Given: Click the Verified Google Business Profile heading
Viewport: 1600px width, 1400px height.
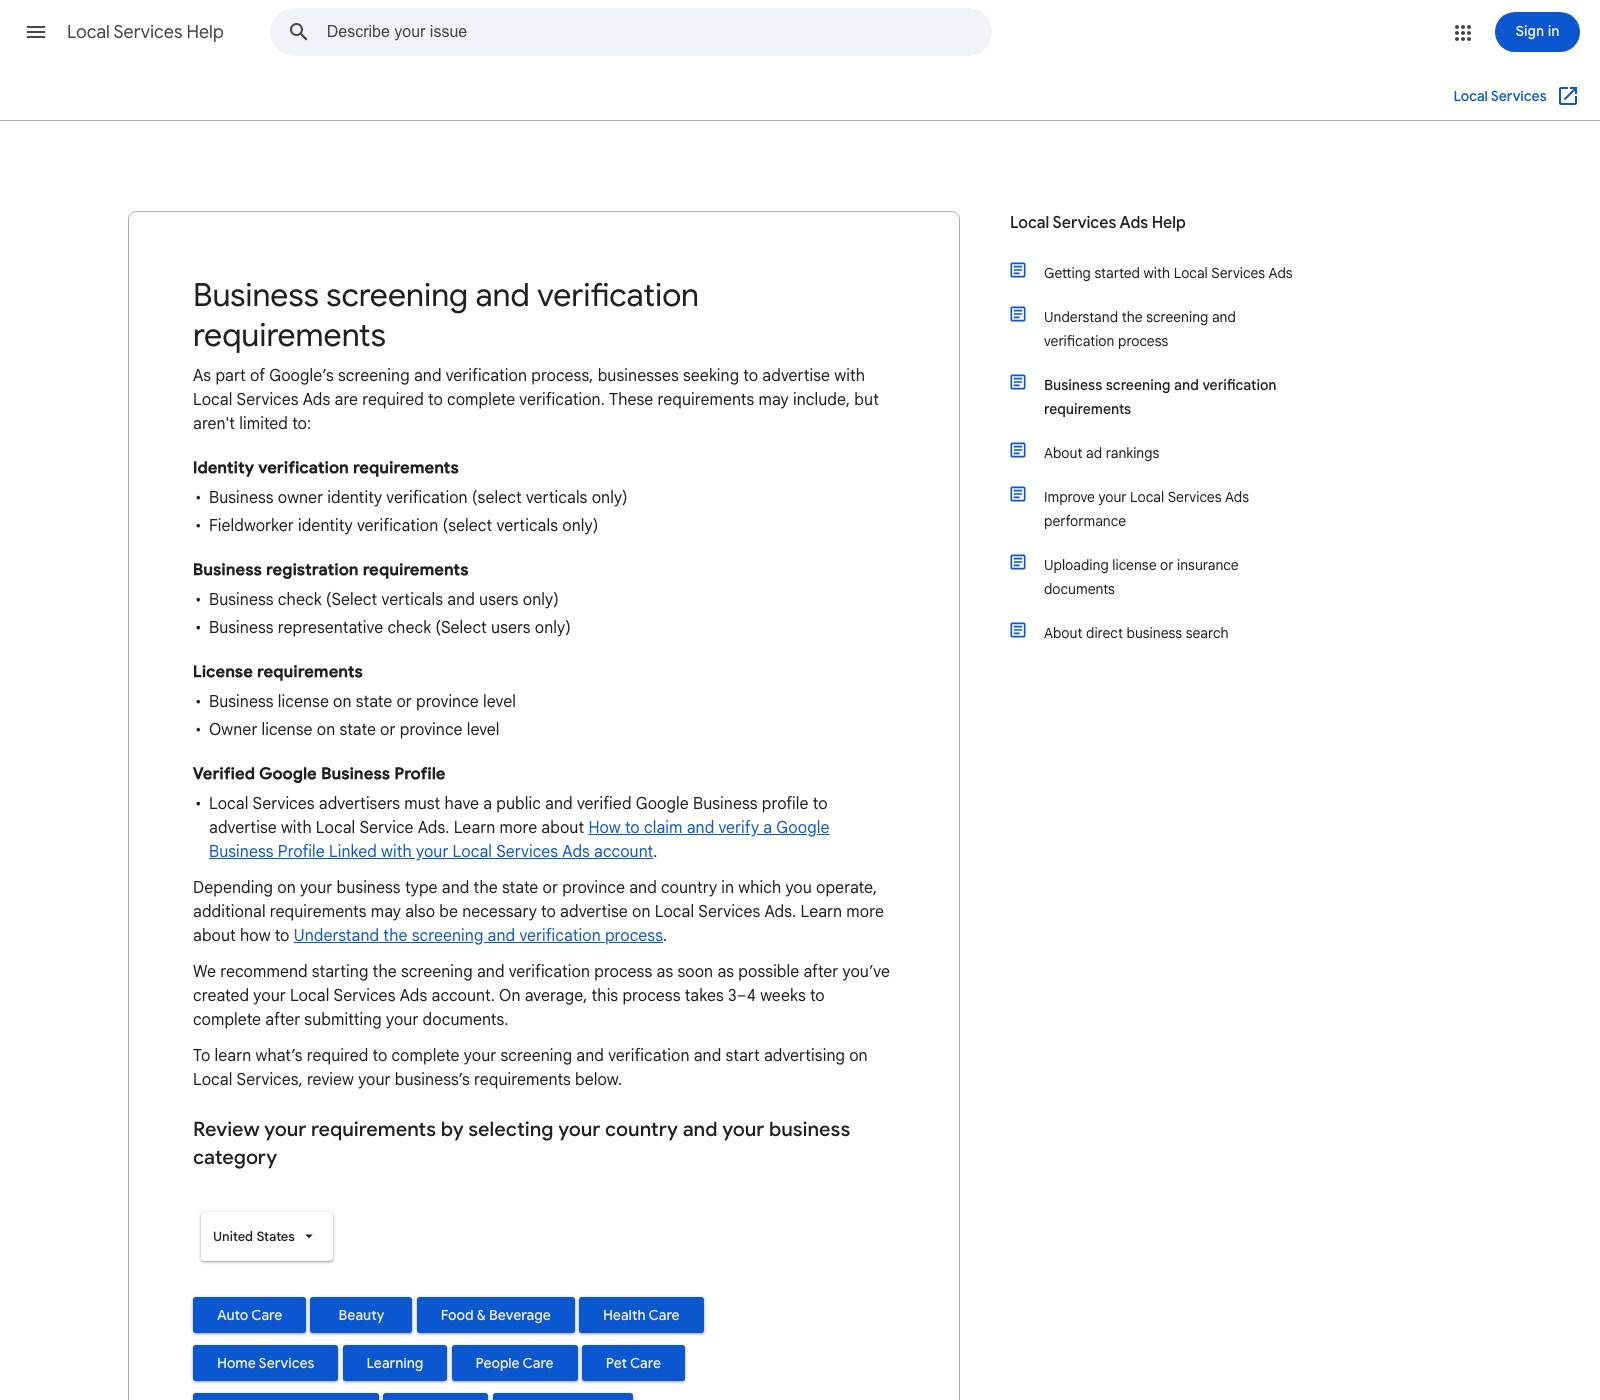Looking at the screenshot, I should pos(319,774).
